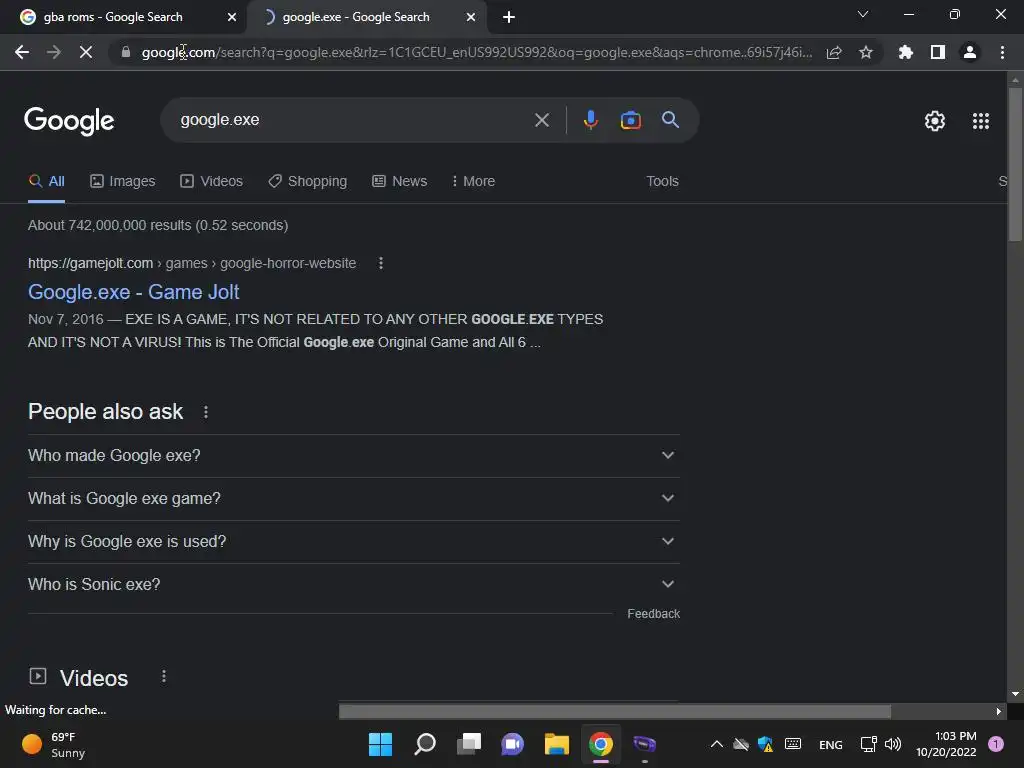Open the clock showing 1:03 PM

click(946, 744)
